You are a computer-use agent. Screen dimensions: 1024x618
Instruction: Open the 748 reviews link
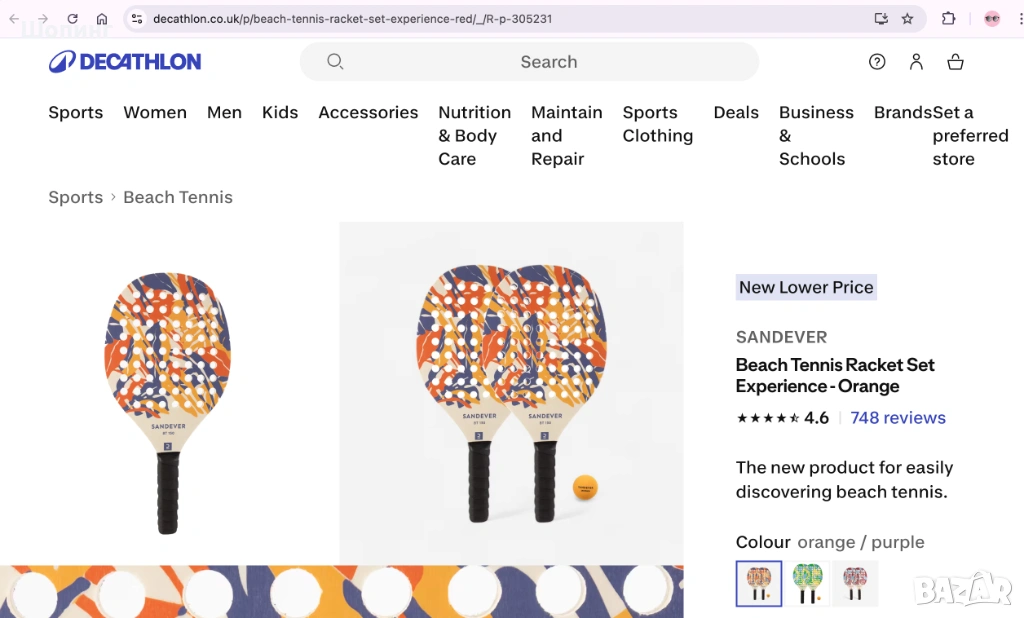[897, 418]
